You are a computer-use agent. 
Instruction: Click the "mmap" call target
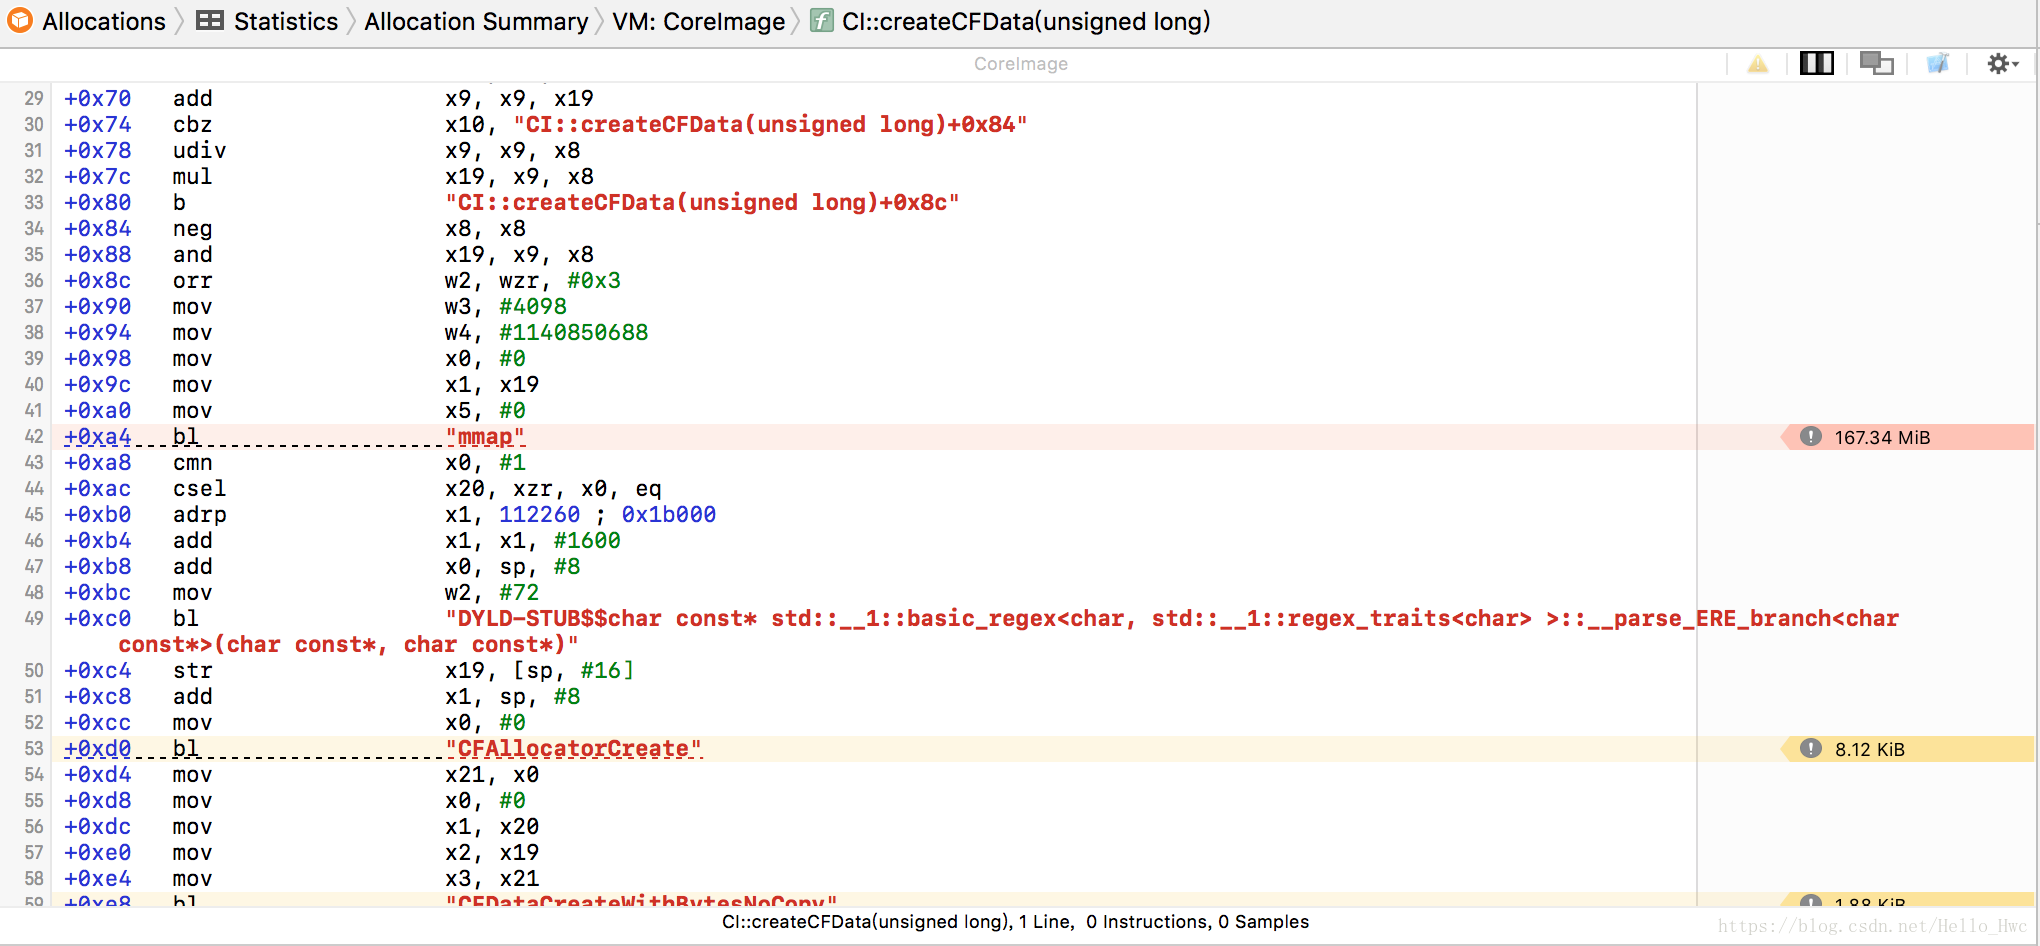(485, 437)
